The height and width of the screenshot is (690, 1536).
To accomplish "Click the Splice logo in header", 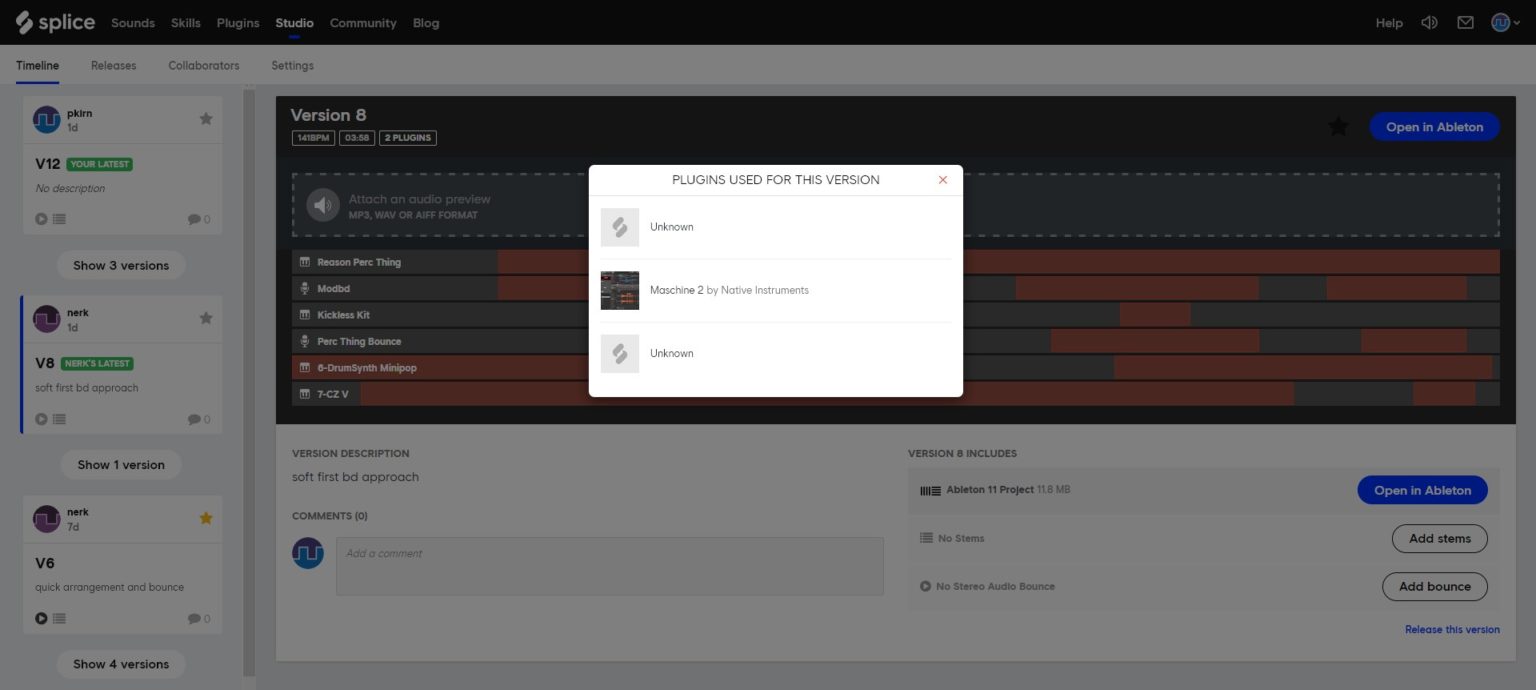I will pyautogui.click(x=55, y=22).
